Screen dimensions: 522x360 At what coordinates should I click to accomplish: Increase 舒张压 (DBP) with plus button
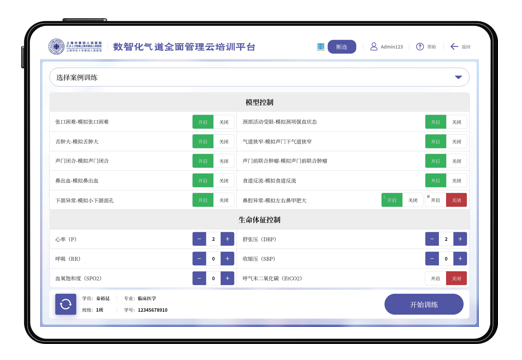[x=460, y=239]
